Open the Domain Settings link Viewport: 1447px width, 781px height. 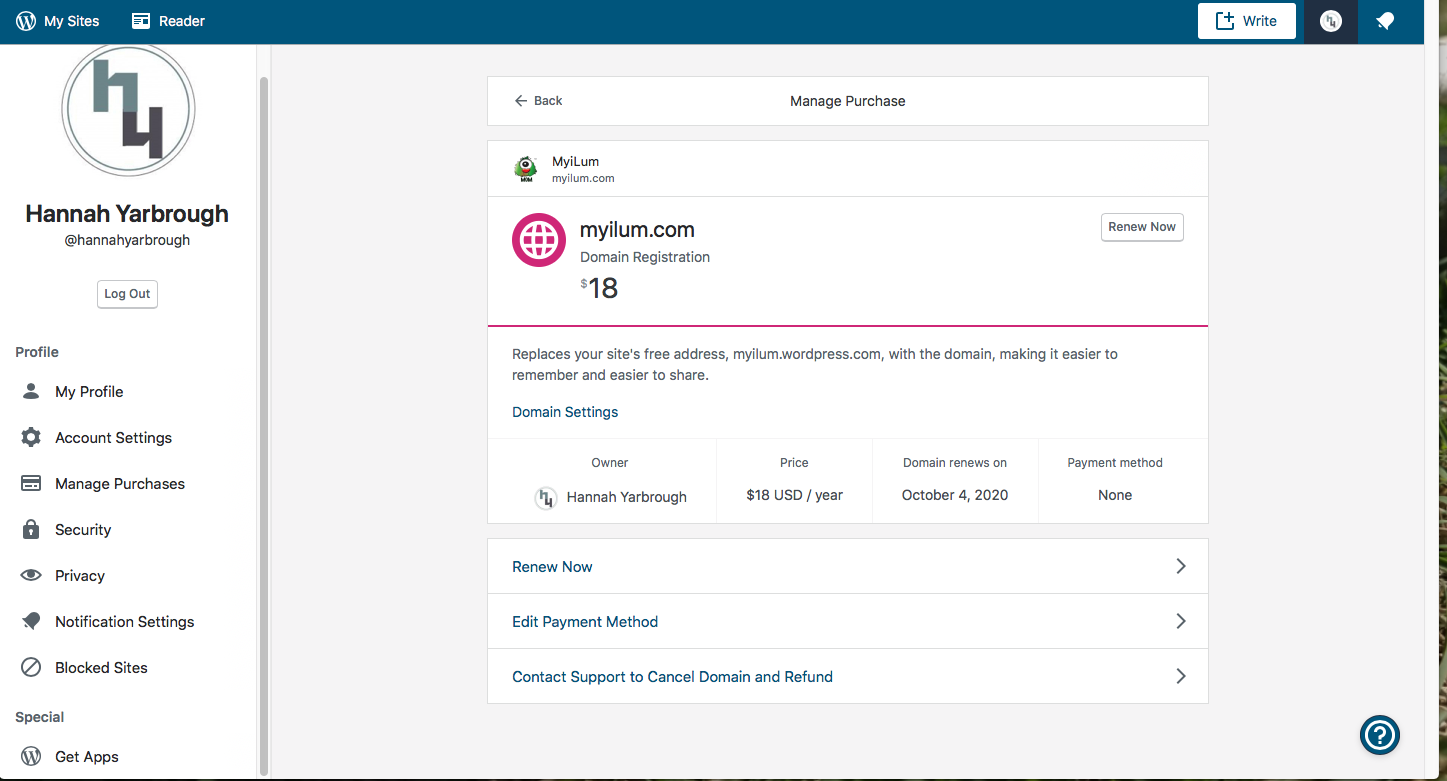[565, 412]
